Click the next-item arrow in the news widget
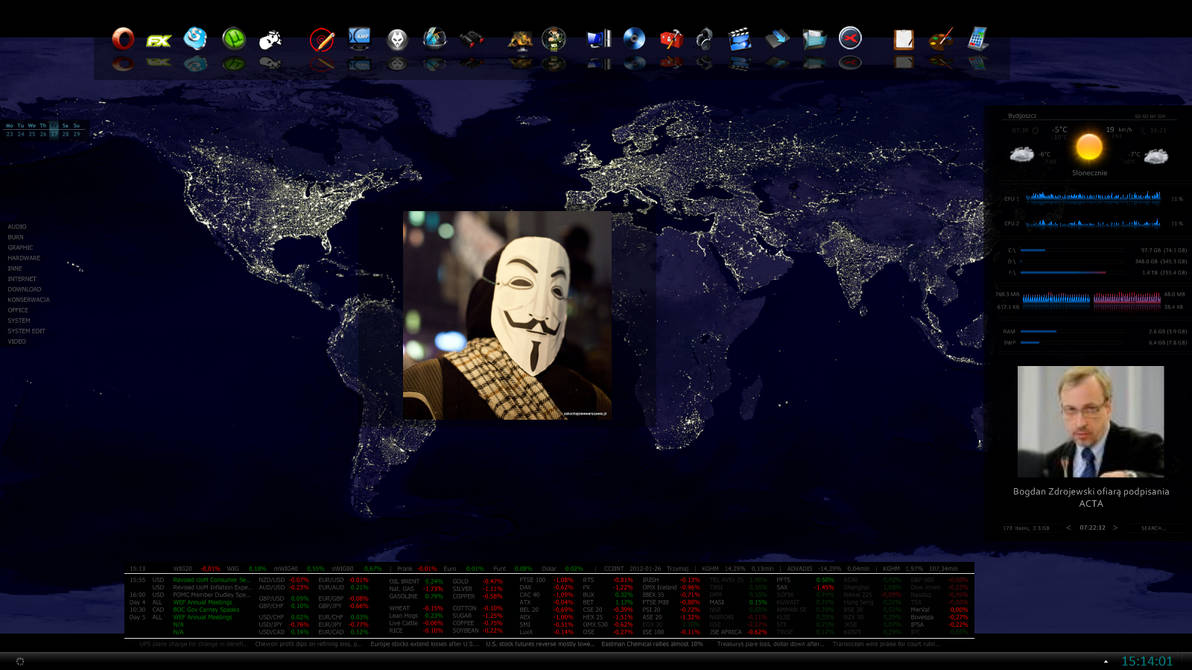This screenshot has height=670, width=1192. point(1115,527)
